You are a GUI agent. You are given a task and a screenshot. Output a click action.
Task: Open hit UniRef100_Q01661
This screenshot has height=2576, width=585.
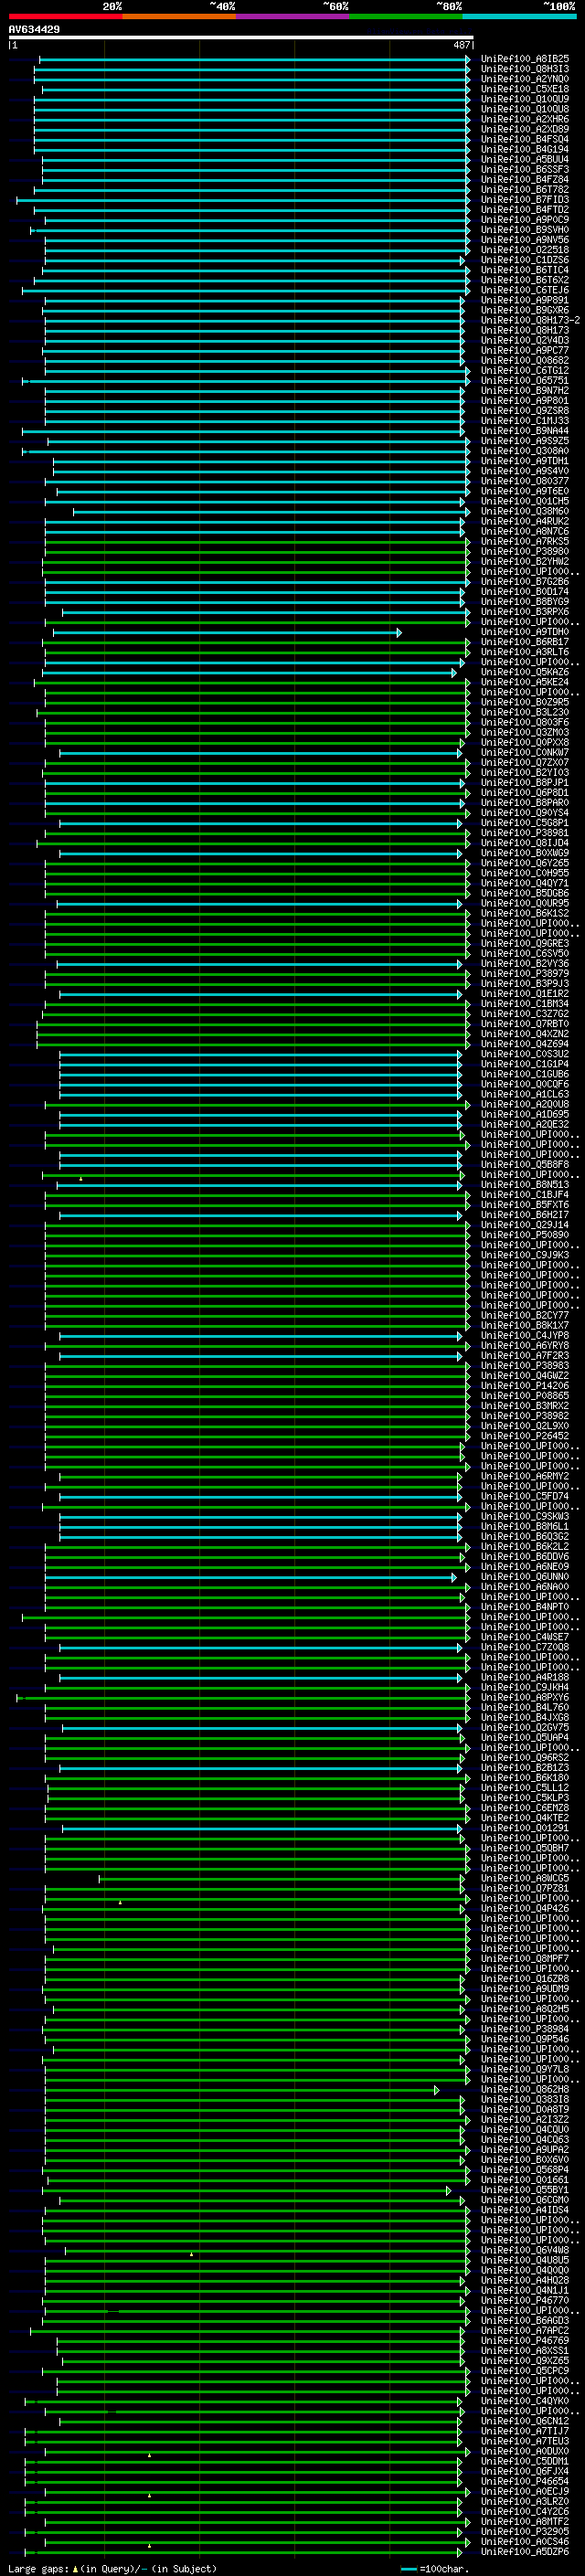[525, 2180]
